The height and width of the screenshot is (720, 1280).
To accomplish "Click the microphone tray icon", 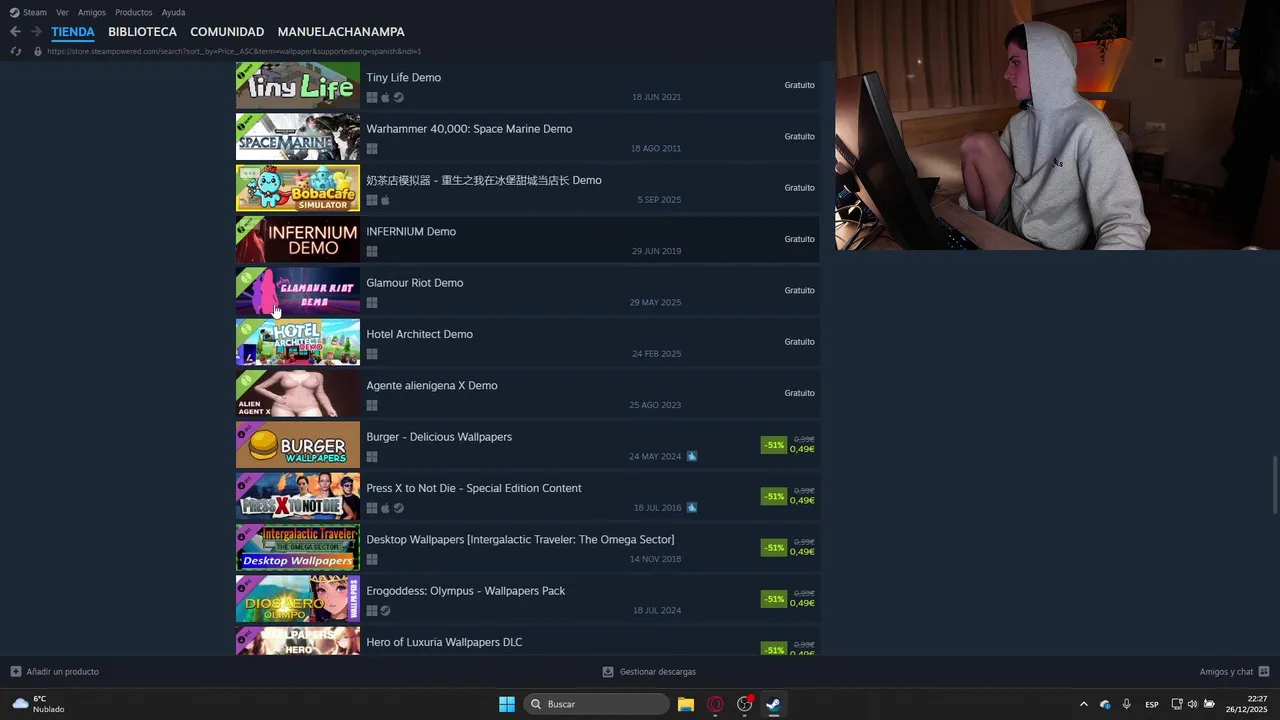I will pyautogui.click(x=1127, y=704).
